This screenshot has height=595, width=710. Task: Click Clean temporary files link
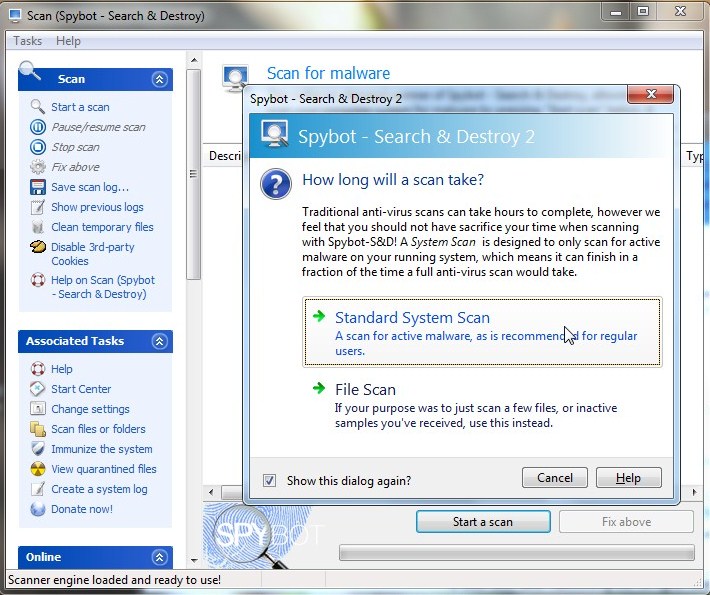pyautogui.click(x=102, y=227)
